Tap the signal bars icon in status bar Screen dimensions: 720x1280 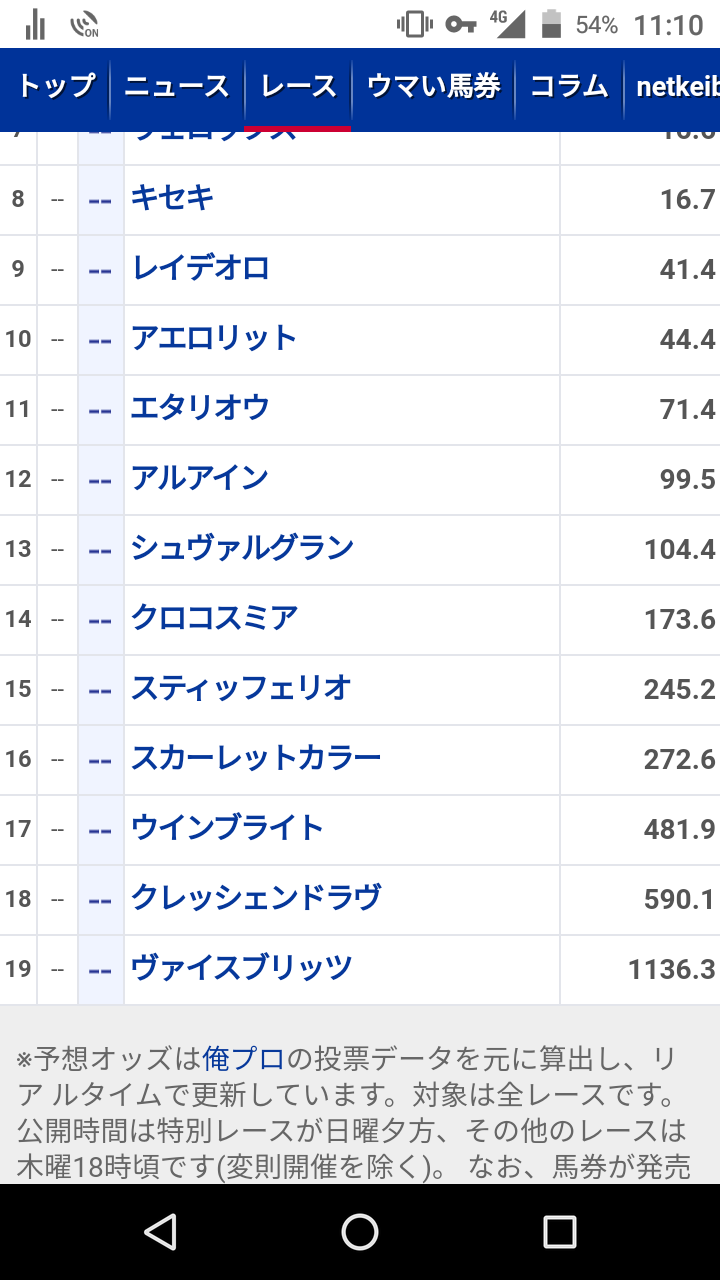[35, 24]
